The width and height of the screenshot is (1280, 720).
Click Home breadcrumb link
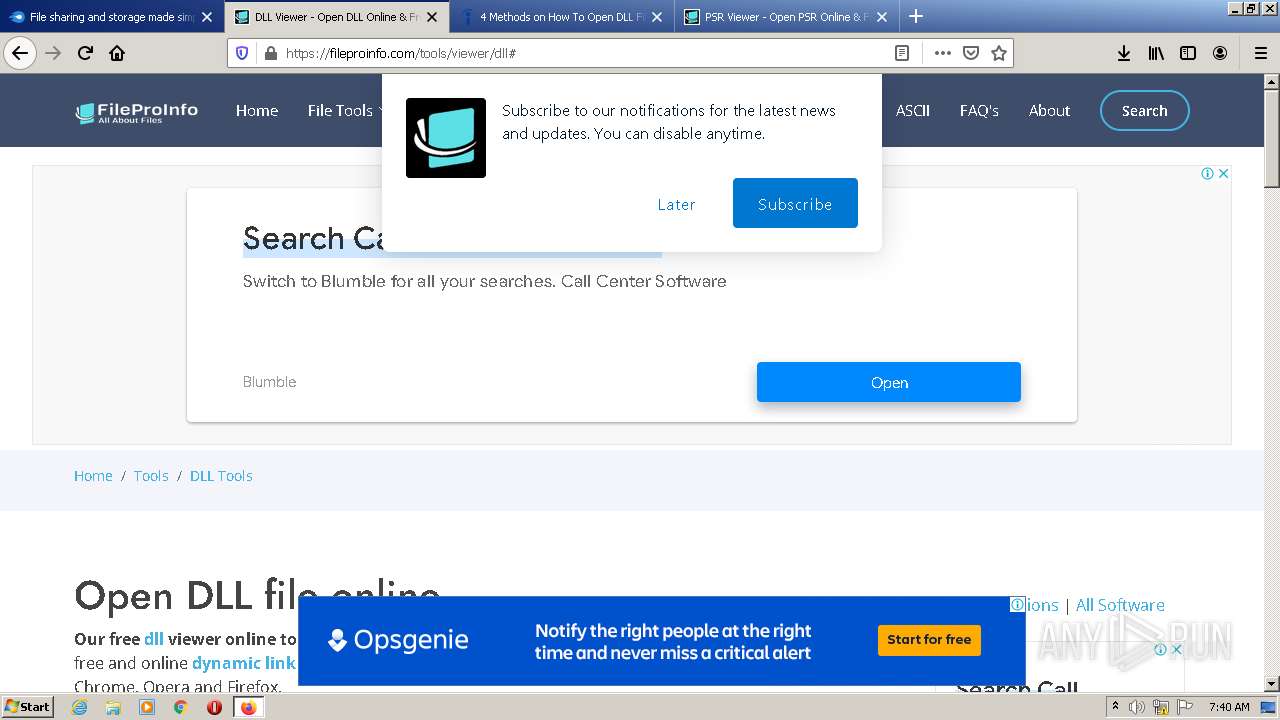pos(93,476)
